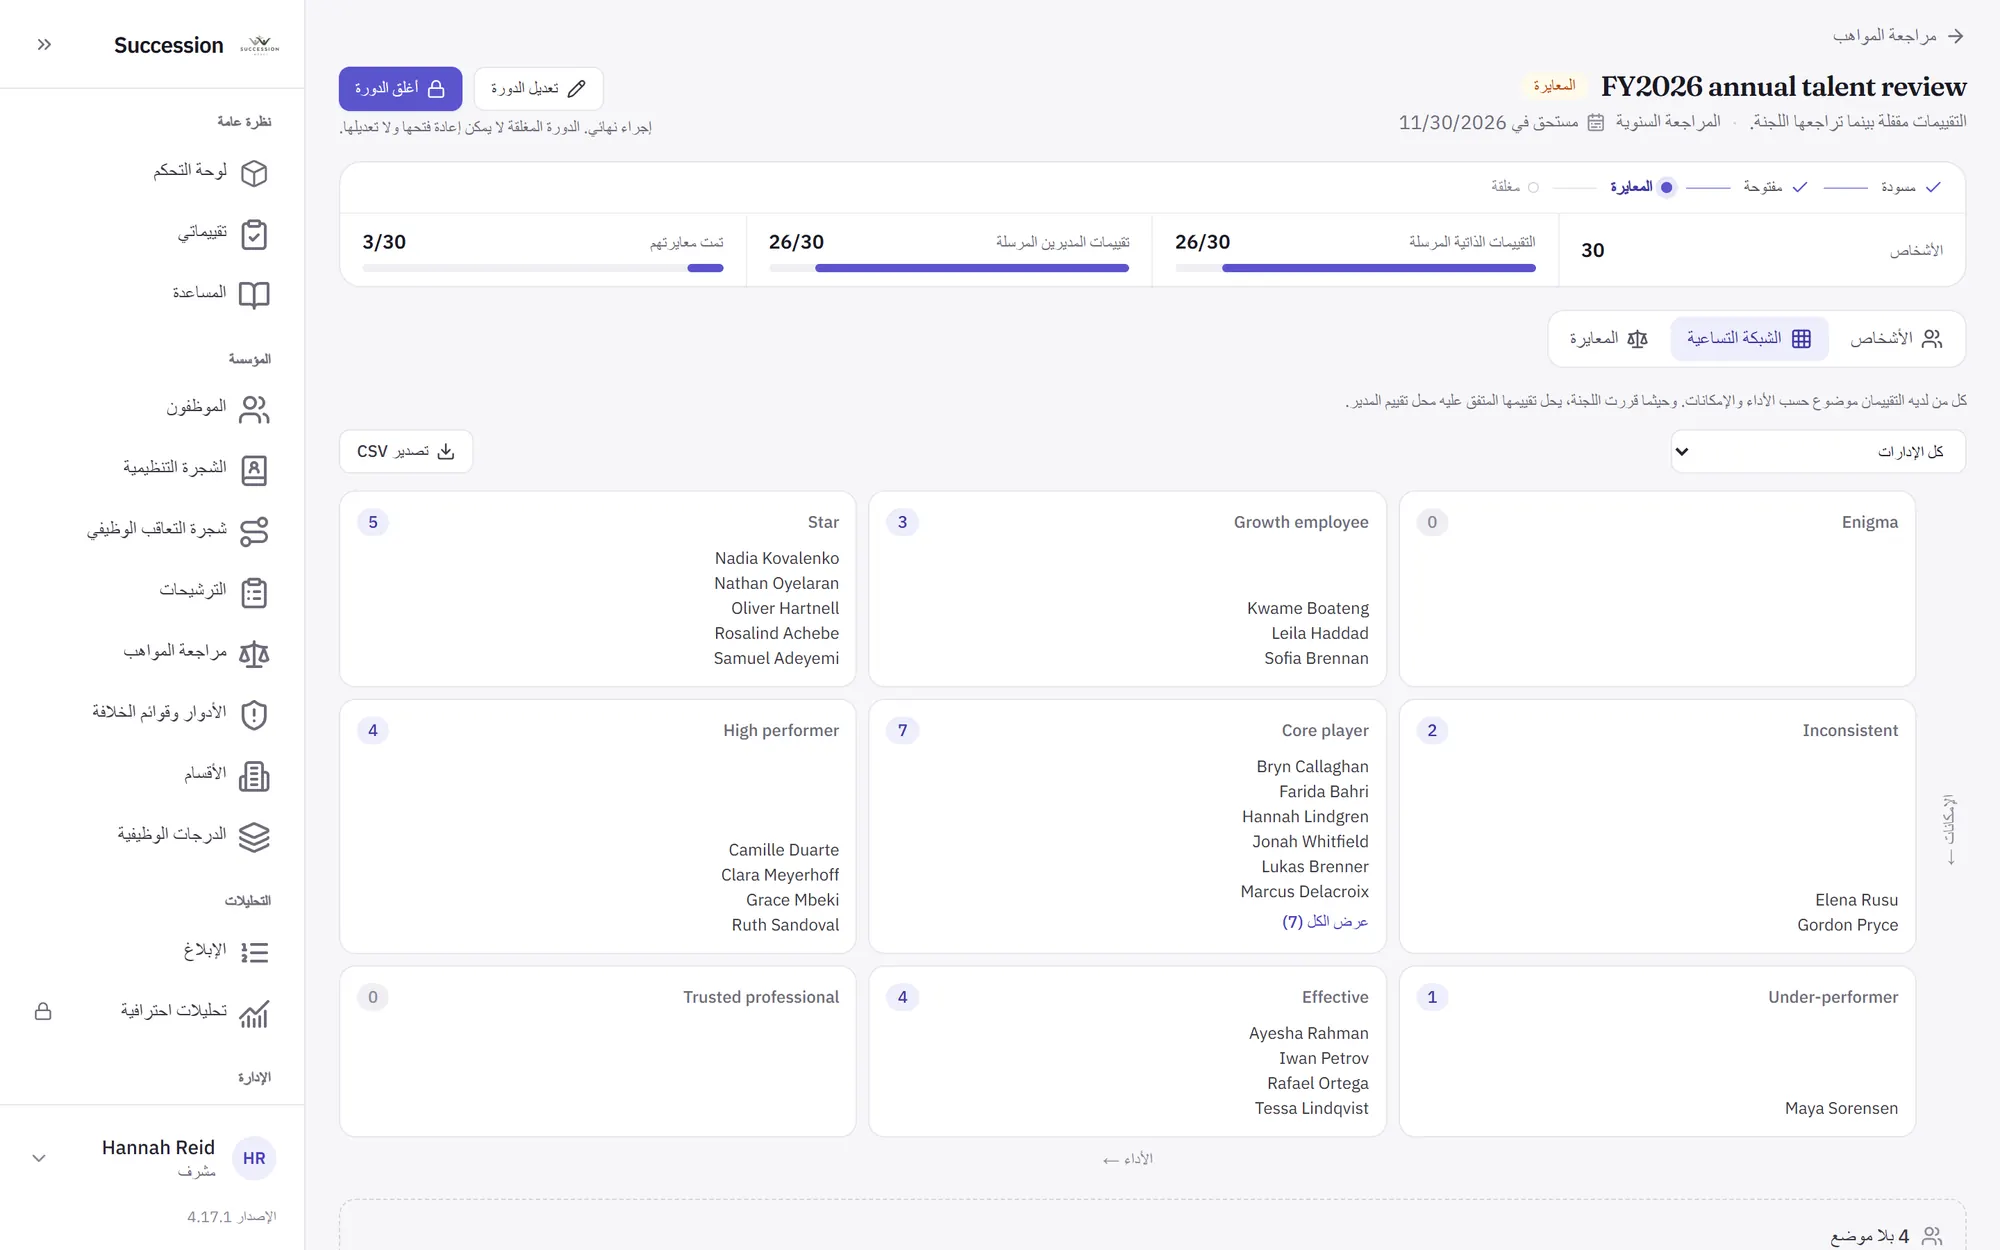This screenshot has height=1250, width=2000.
Task: Open مراجعة المواهب scales icon in sidebar
Action: pos(254,654)
